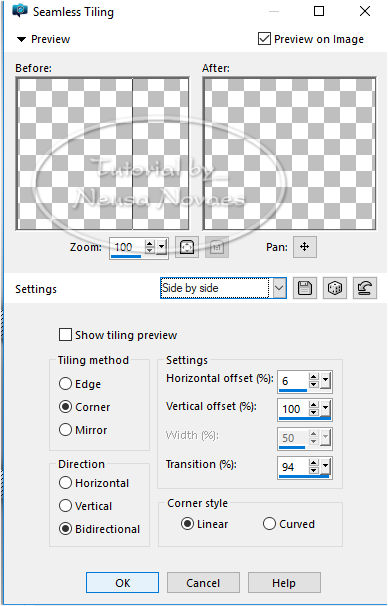388x606 pixels.
Task: Click the Zoom to 100% icon
Action: point(217,247)
